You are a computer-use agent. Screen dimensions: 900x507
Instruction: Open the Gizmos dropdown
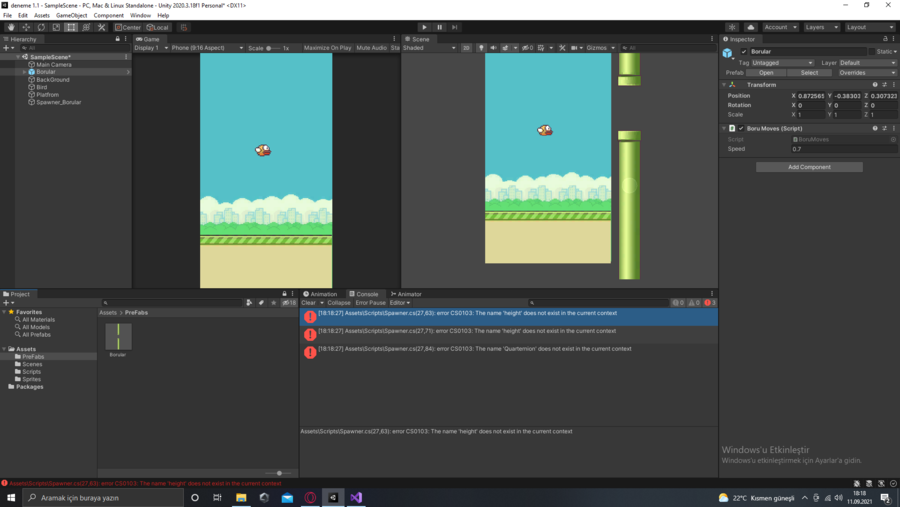pyautogui.click(x=600, y=48)
